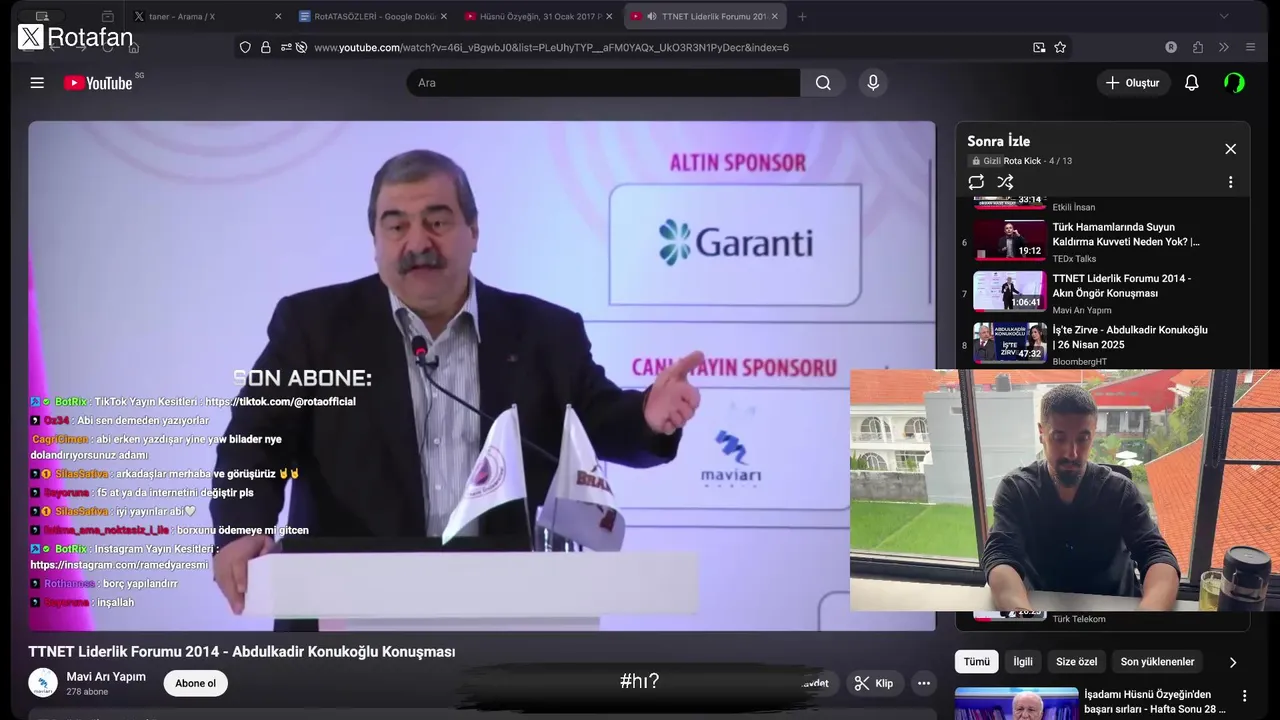Open Mavi Arı Yapım channel avatar
The height and width of the screenshot is (720, 1280).
tap(43, 683)
